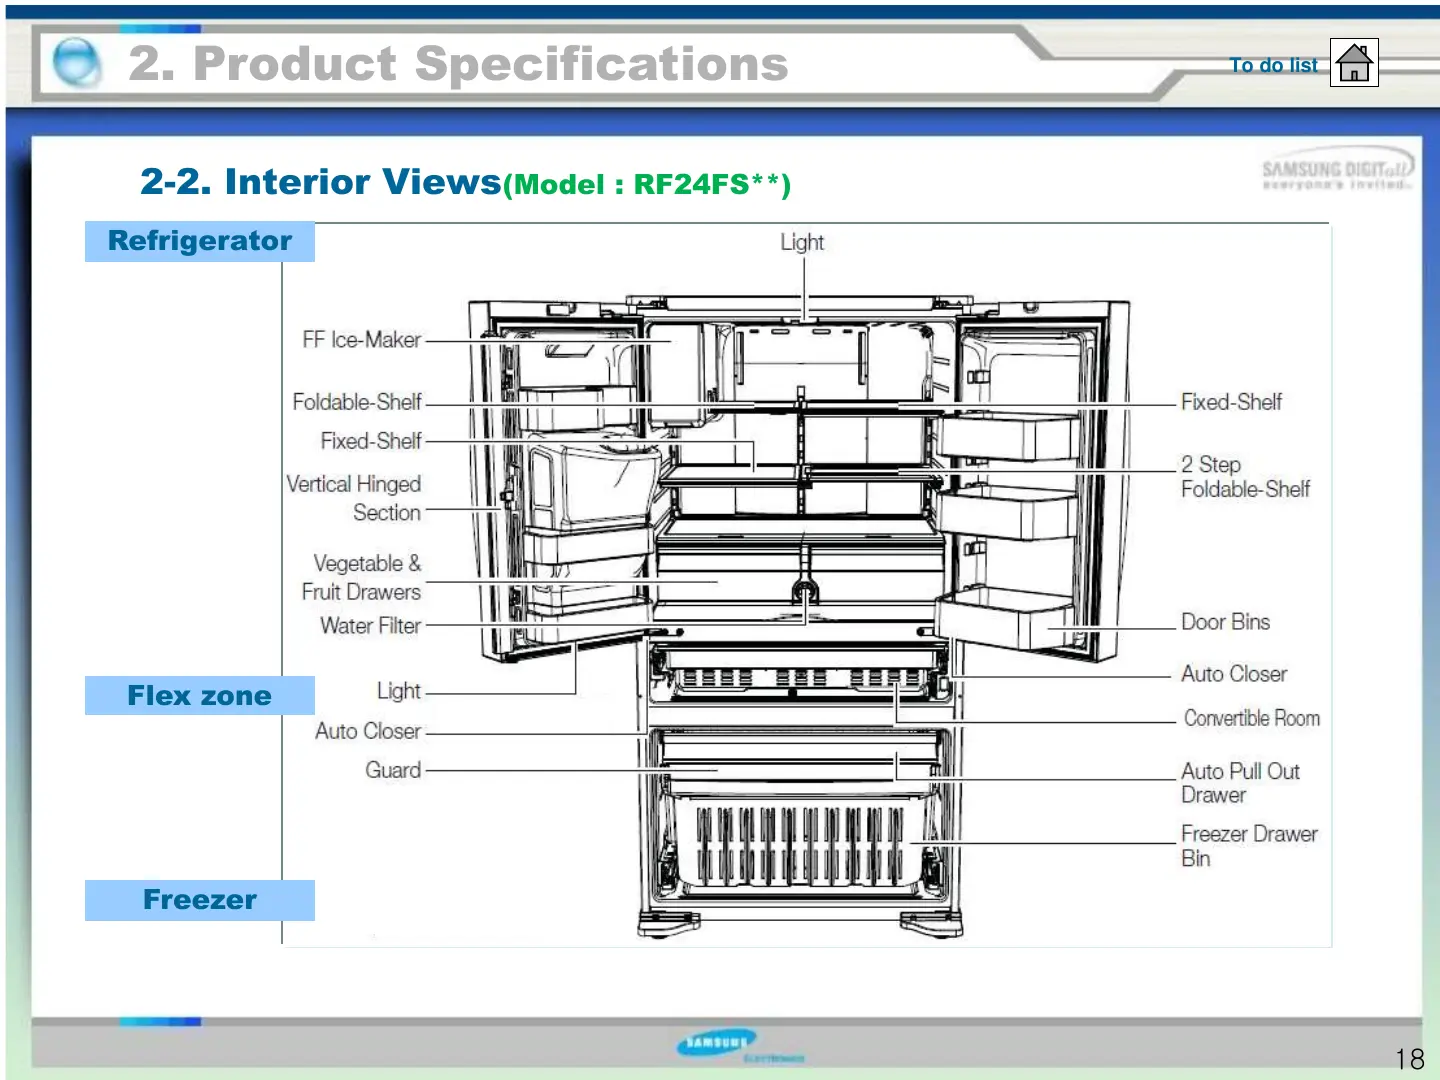The width and height of the screenshot is (1440, 1080).
Task: Click the Vertical Hinged Section label
Action: tap(355, 498)
